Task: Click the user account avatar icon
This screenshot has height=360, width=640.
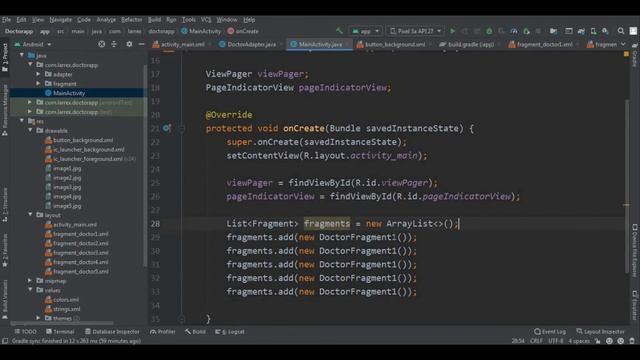Action: pos(633,31)
